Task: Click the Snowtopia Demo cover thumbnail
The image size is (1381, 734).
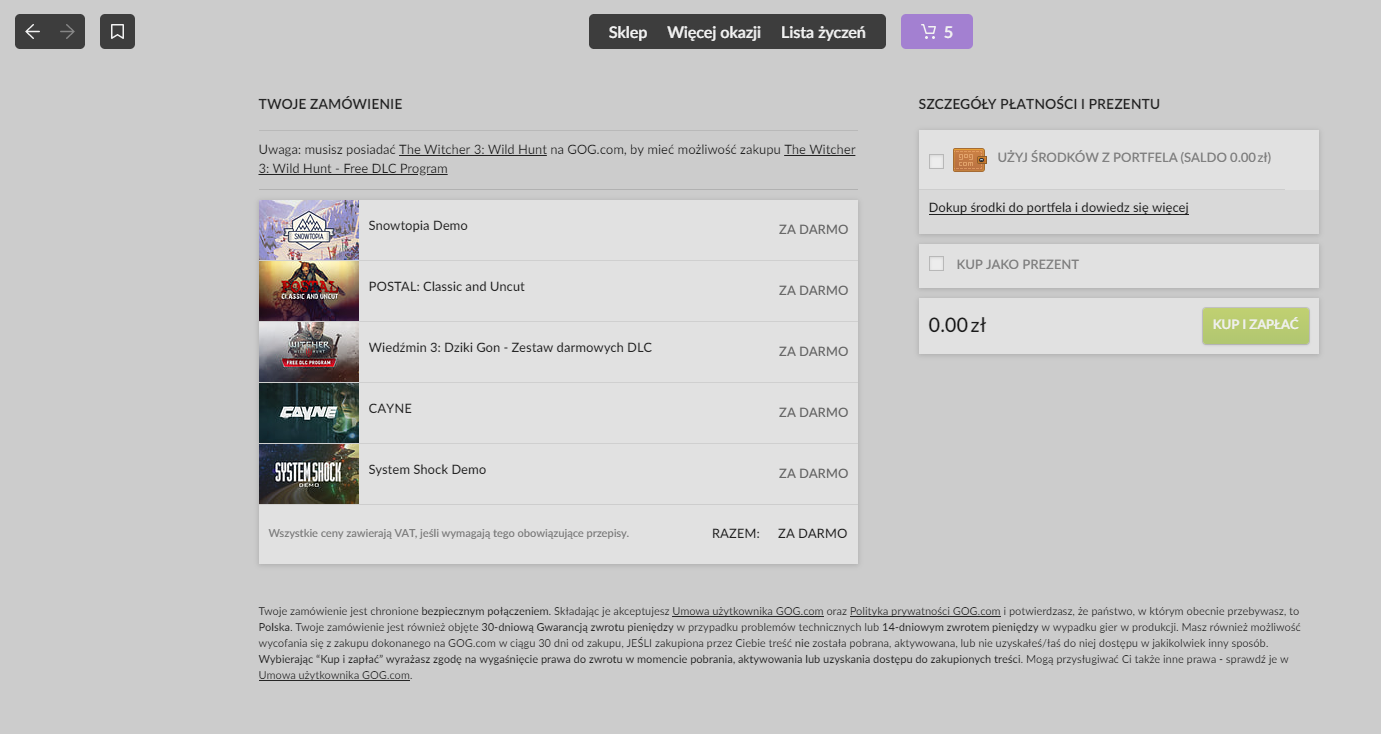Action: 309,230
